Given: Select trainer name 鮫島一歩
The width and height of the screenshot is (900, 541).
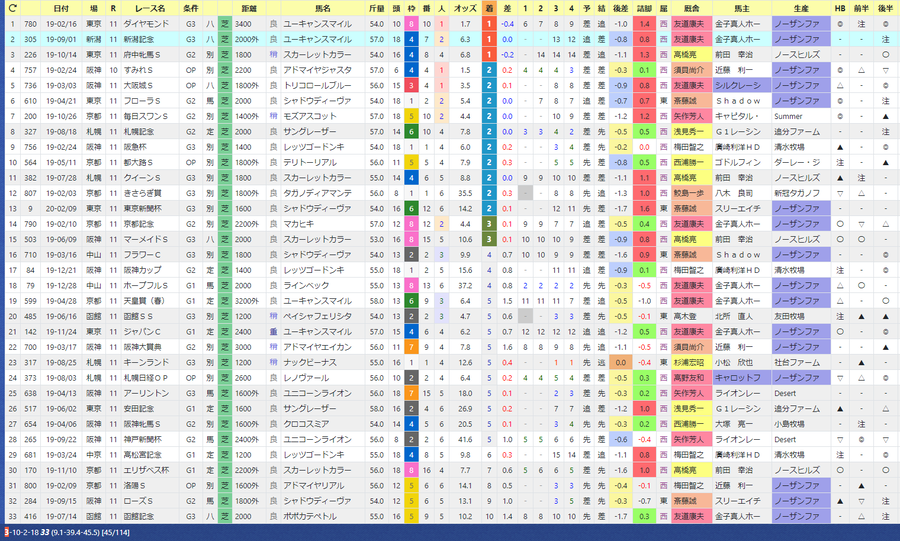Looking at the screenshot, I should 689,193.
